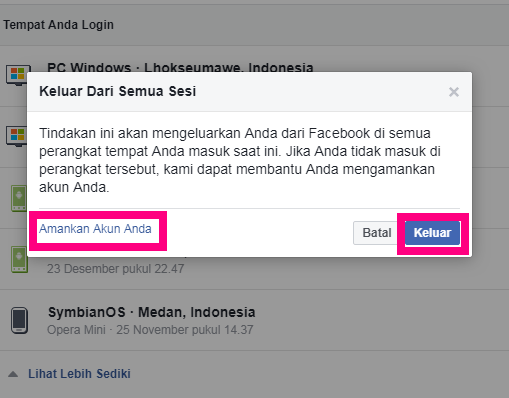Click the SymbianOS phone device icon

(19, 320)
